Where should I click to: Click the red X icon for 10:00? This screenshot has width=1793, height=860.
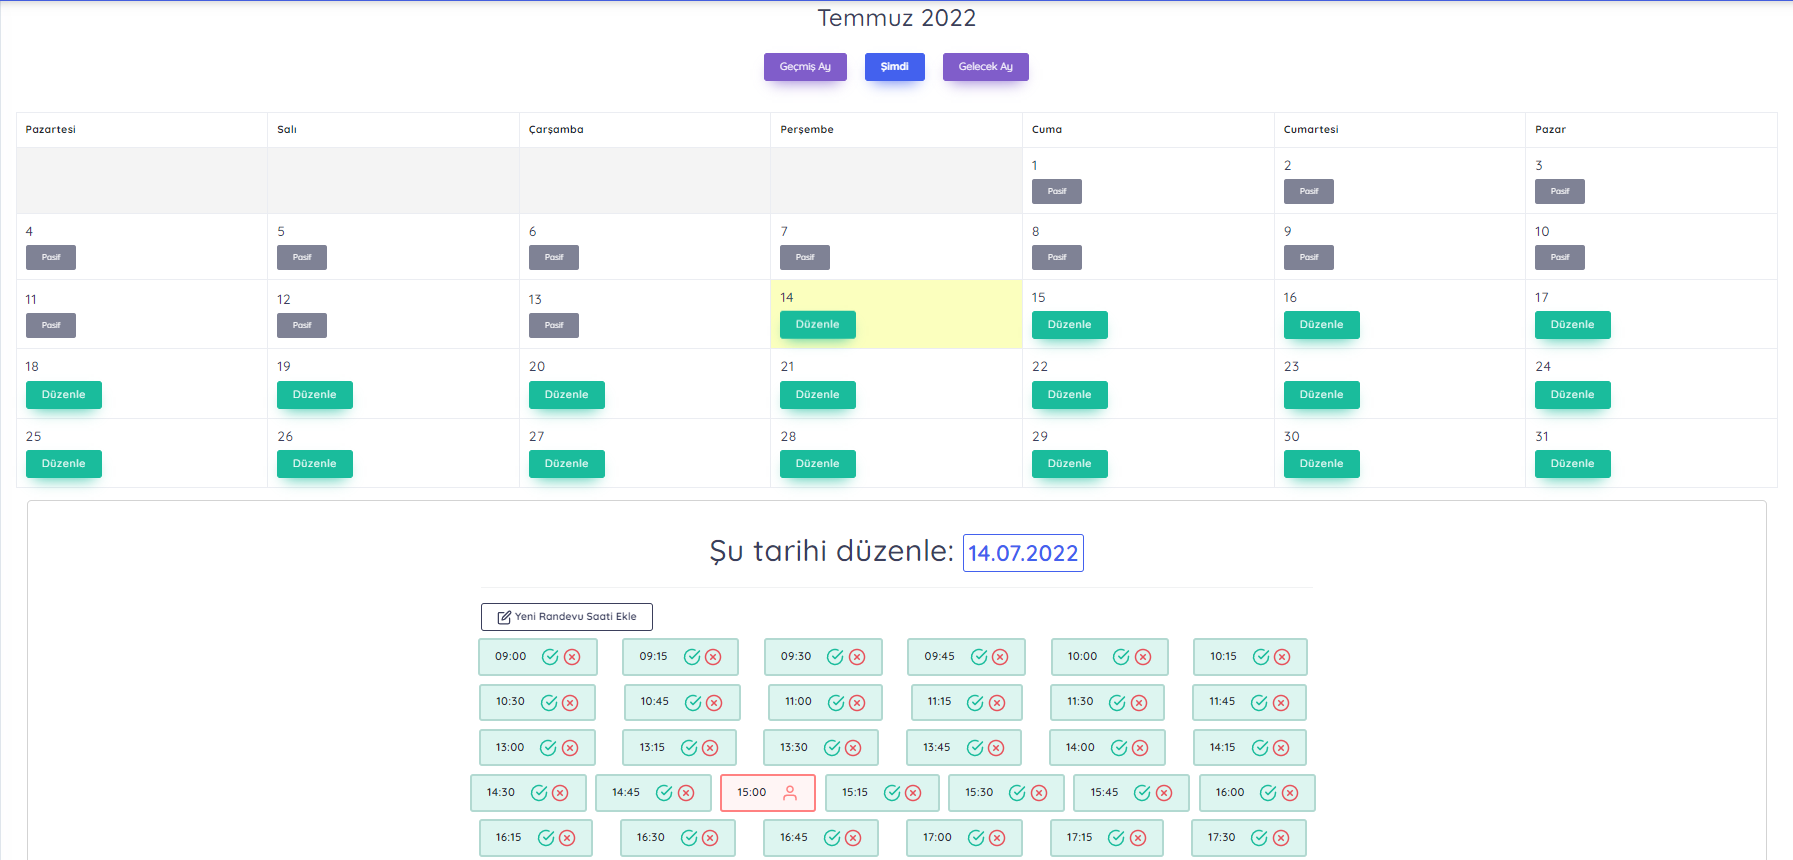[1143, 657]
